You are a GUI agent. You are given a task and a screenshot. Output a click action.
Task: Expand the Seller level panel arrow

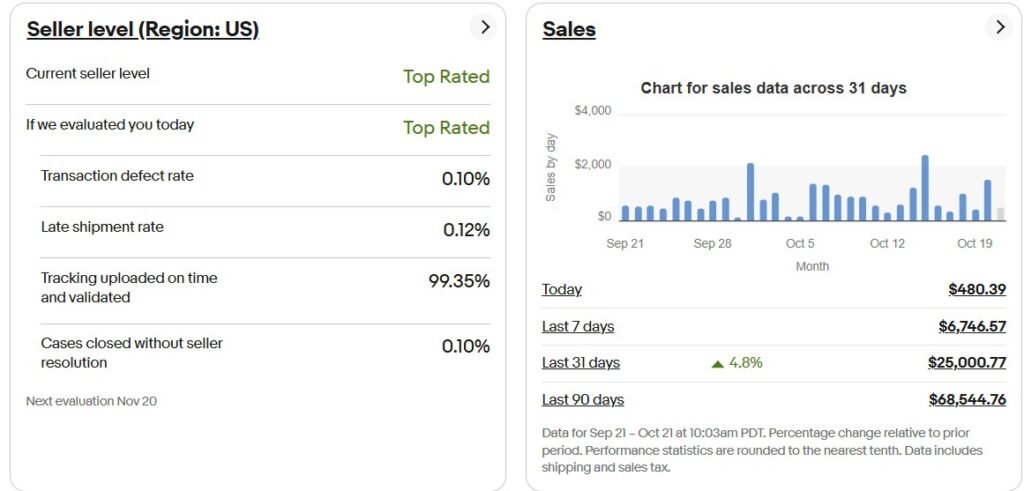[x=485, y=28]
